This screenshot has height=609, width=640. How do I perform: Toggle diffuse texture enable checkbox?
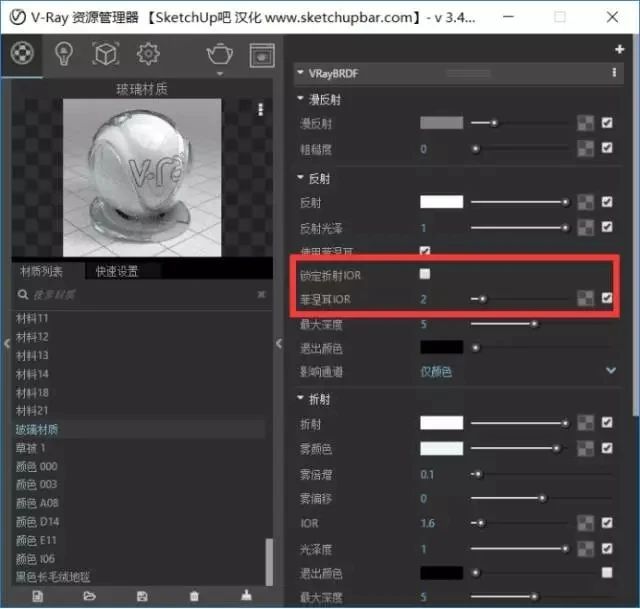click(x=607, y=122)
